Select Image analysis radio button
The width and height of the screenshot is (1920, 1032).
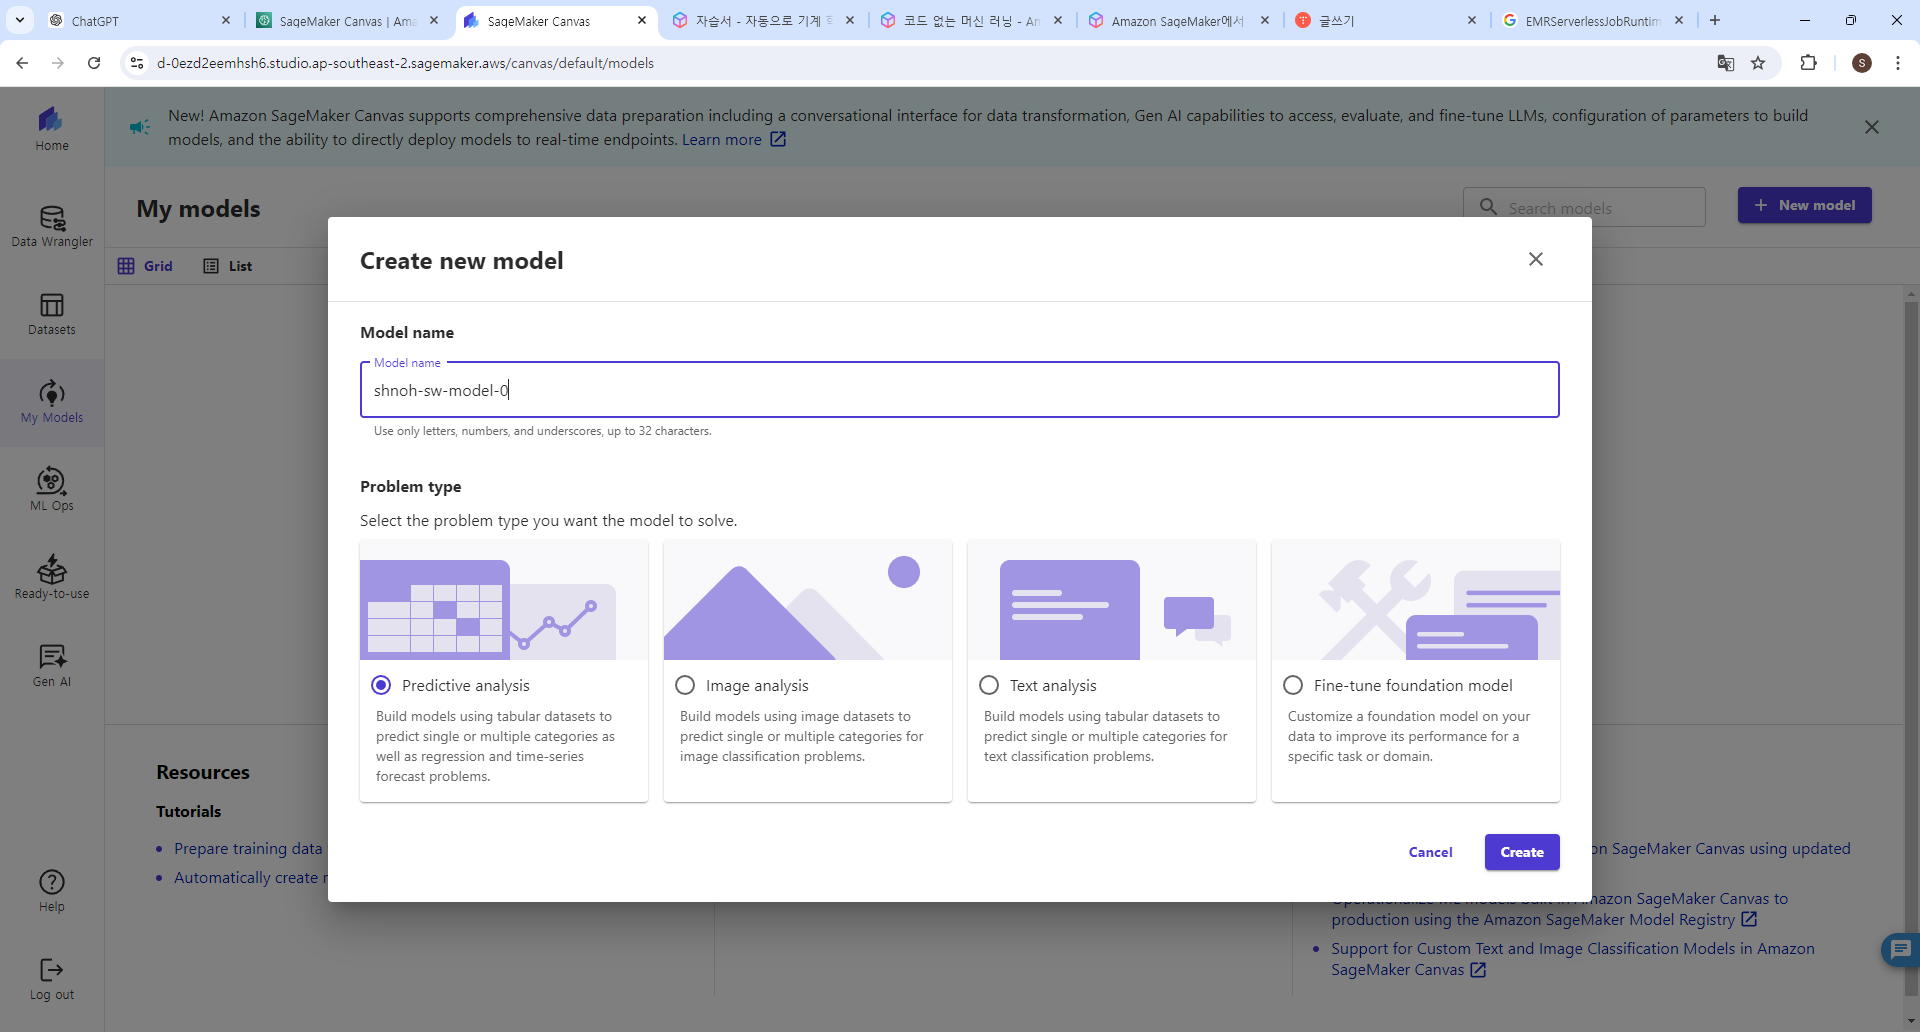tap(685, 685)
